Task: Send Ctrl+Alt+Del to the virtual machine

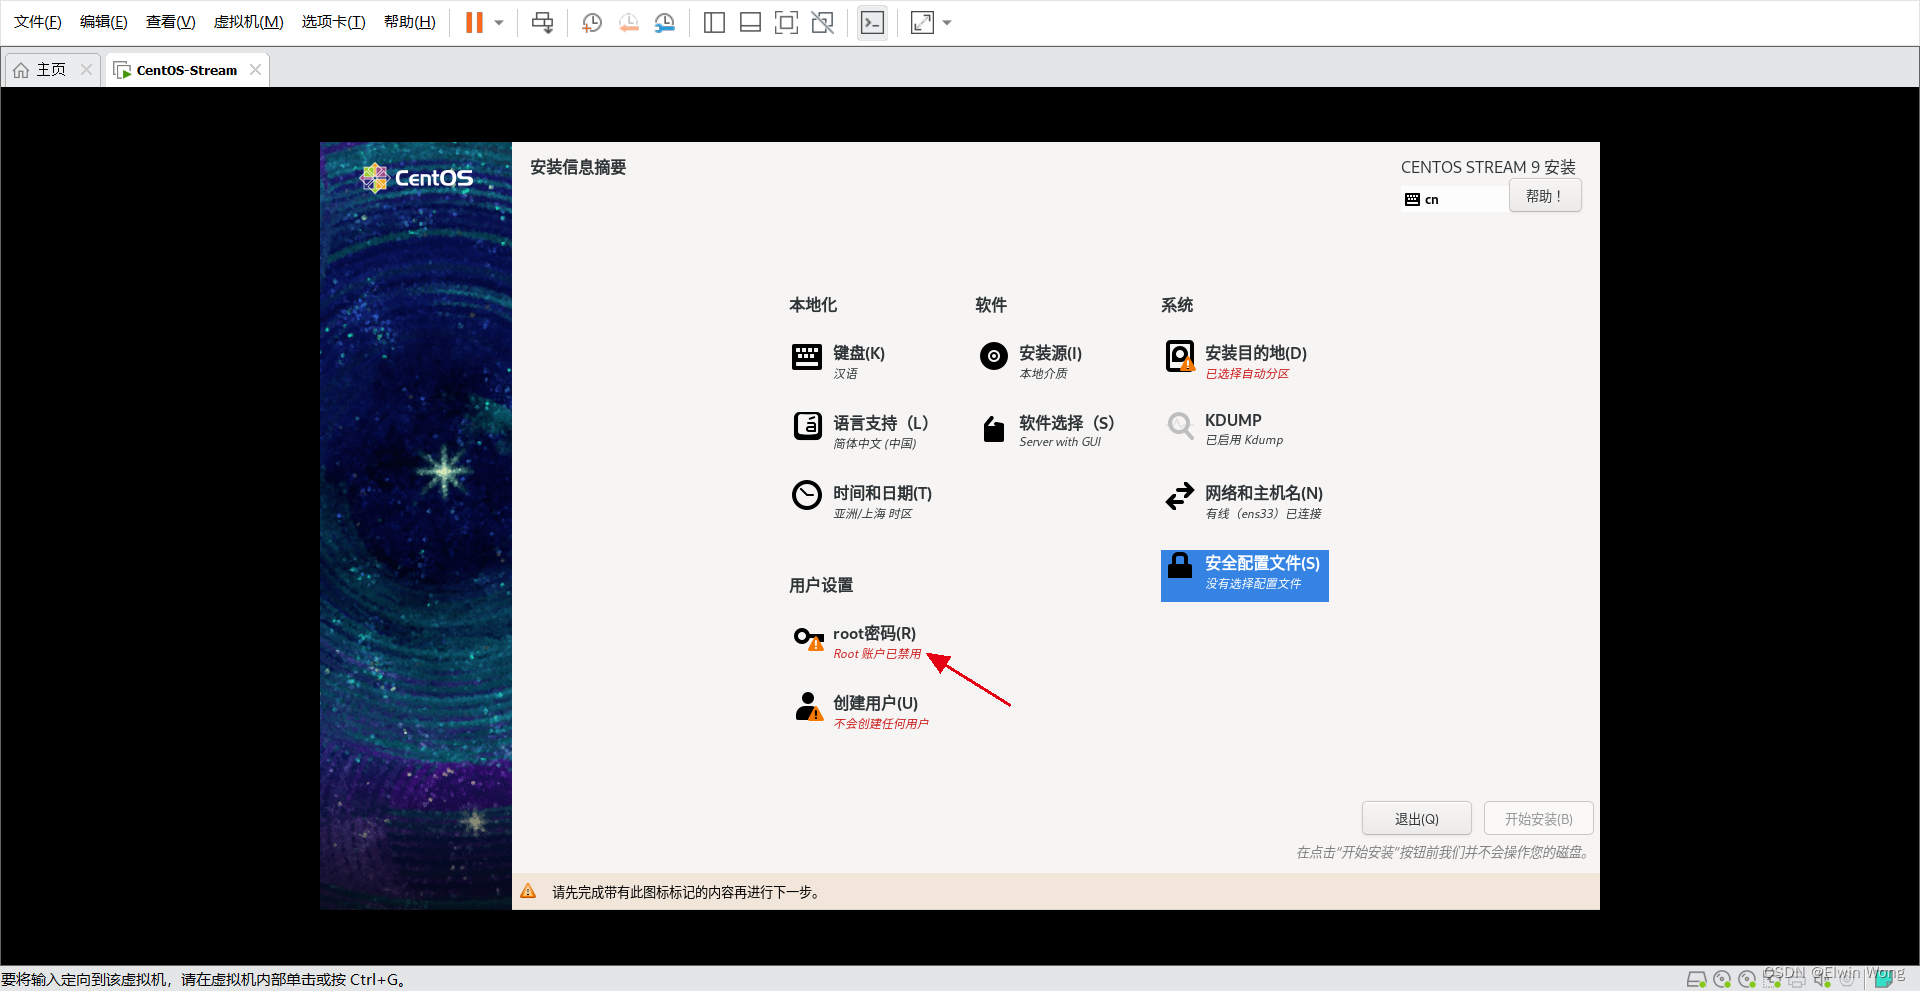Action: pyautogui.click(x=542, y=22)
